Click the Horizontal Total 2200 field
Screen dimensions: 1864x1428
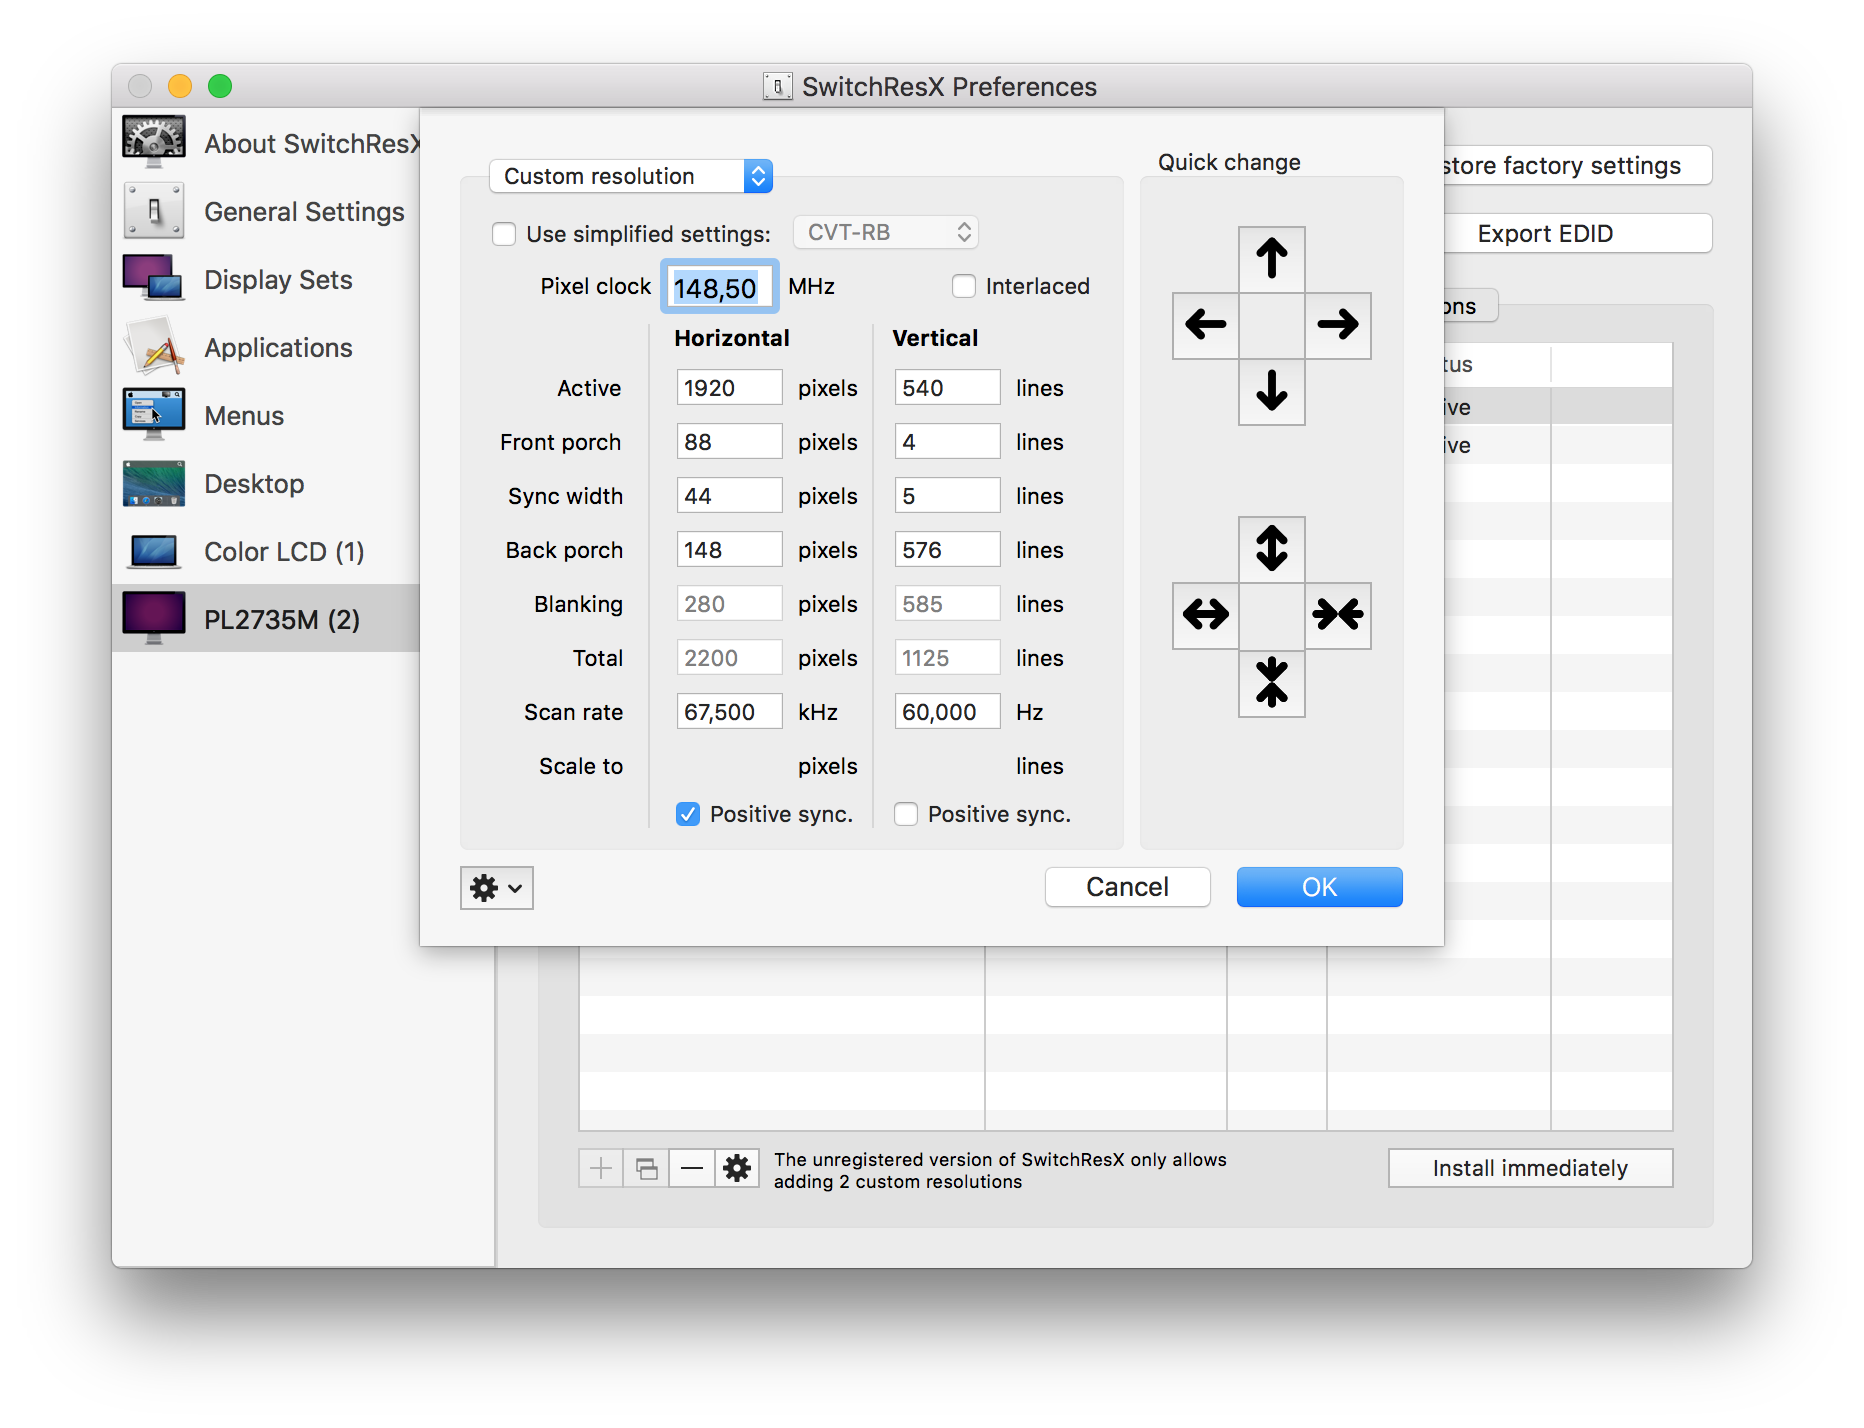(729, 657)
